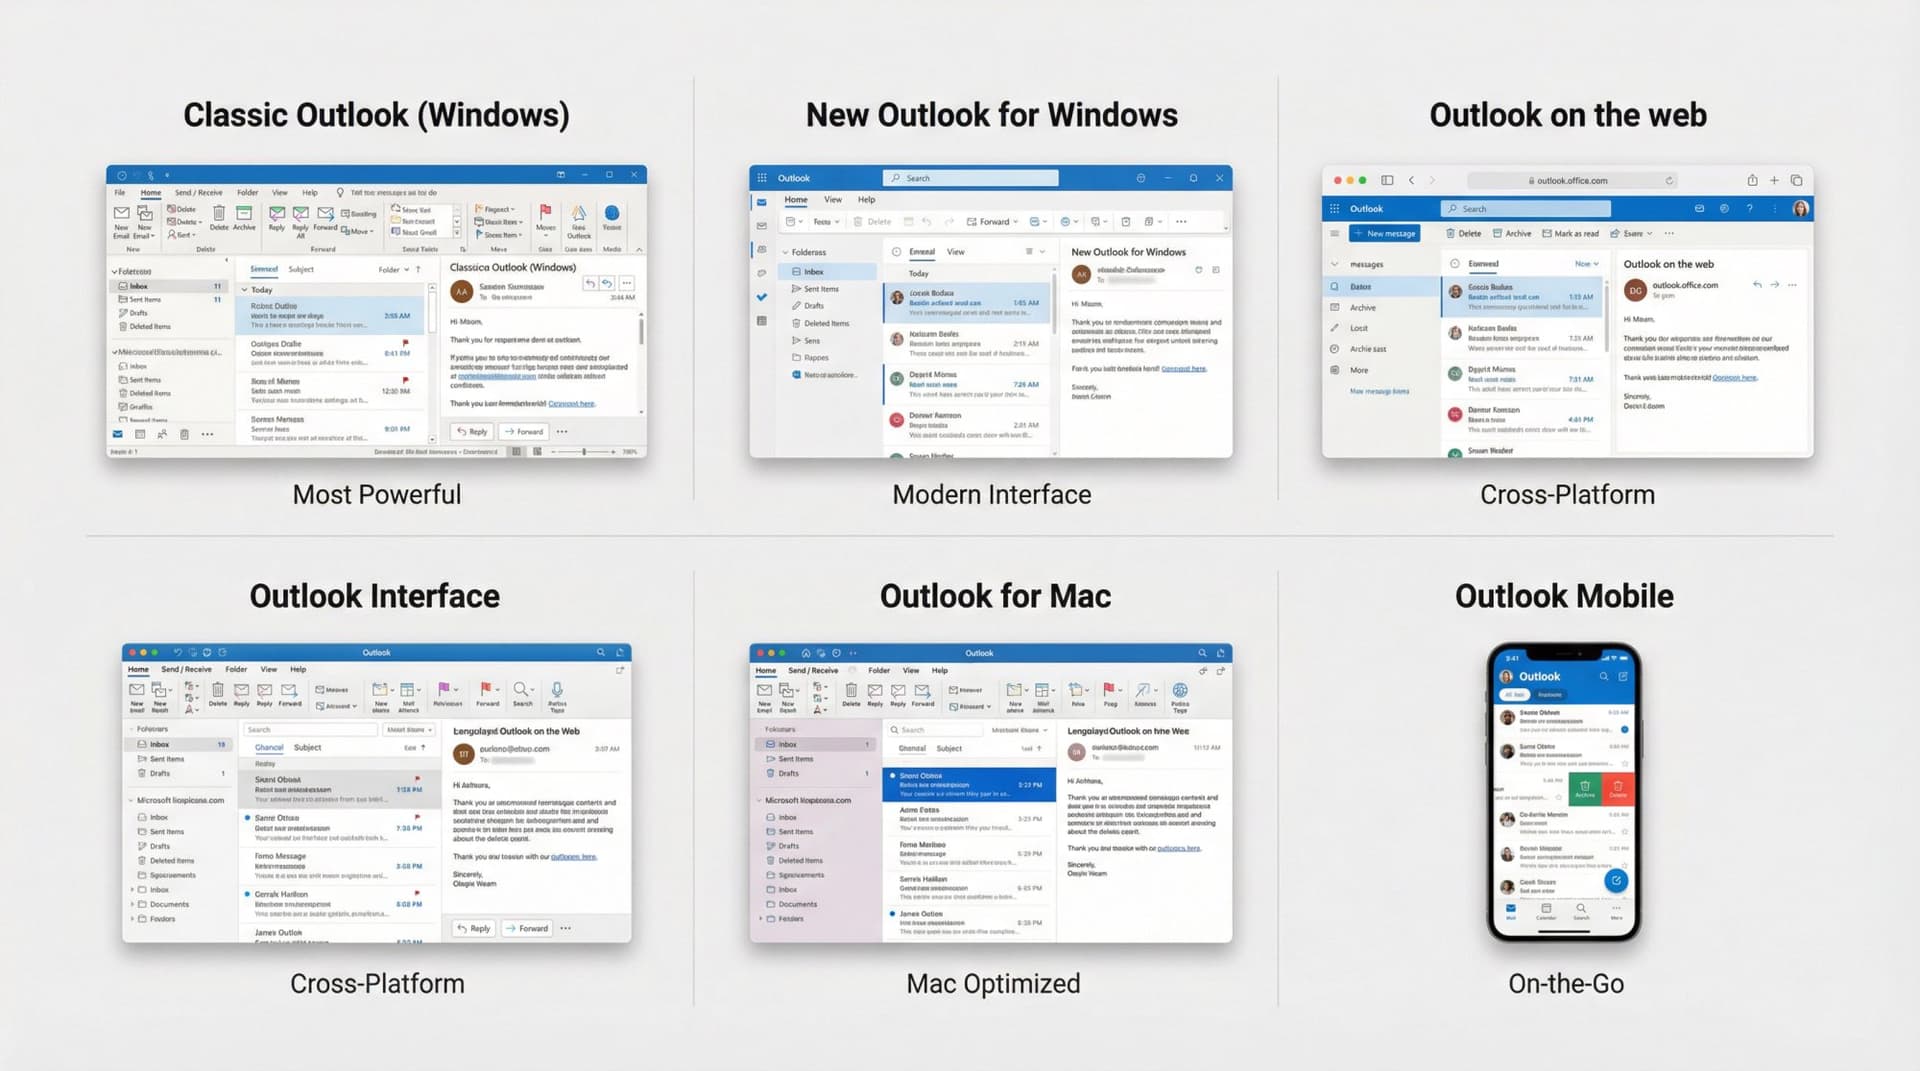Select the New Email icon in Classic Outlook ribbon
This screenshot has width=1920, height=1071.
[120, 214]
